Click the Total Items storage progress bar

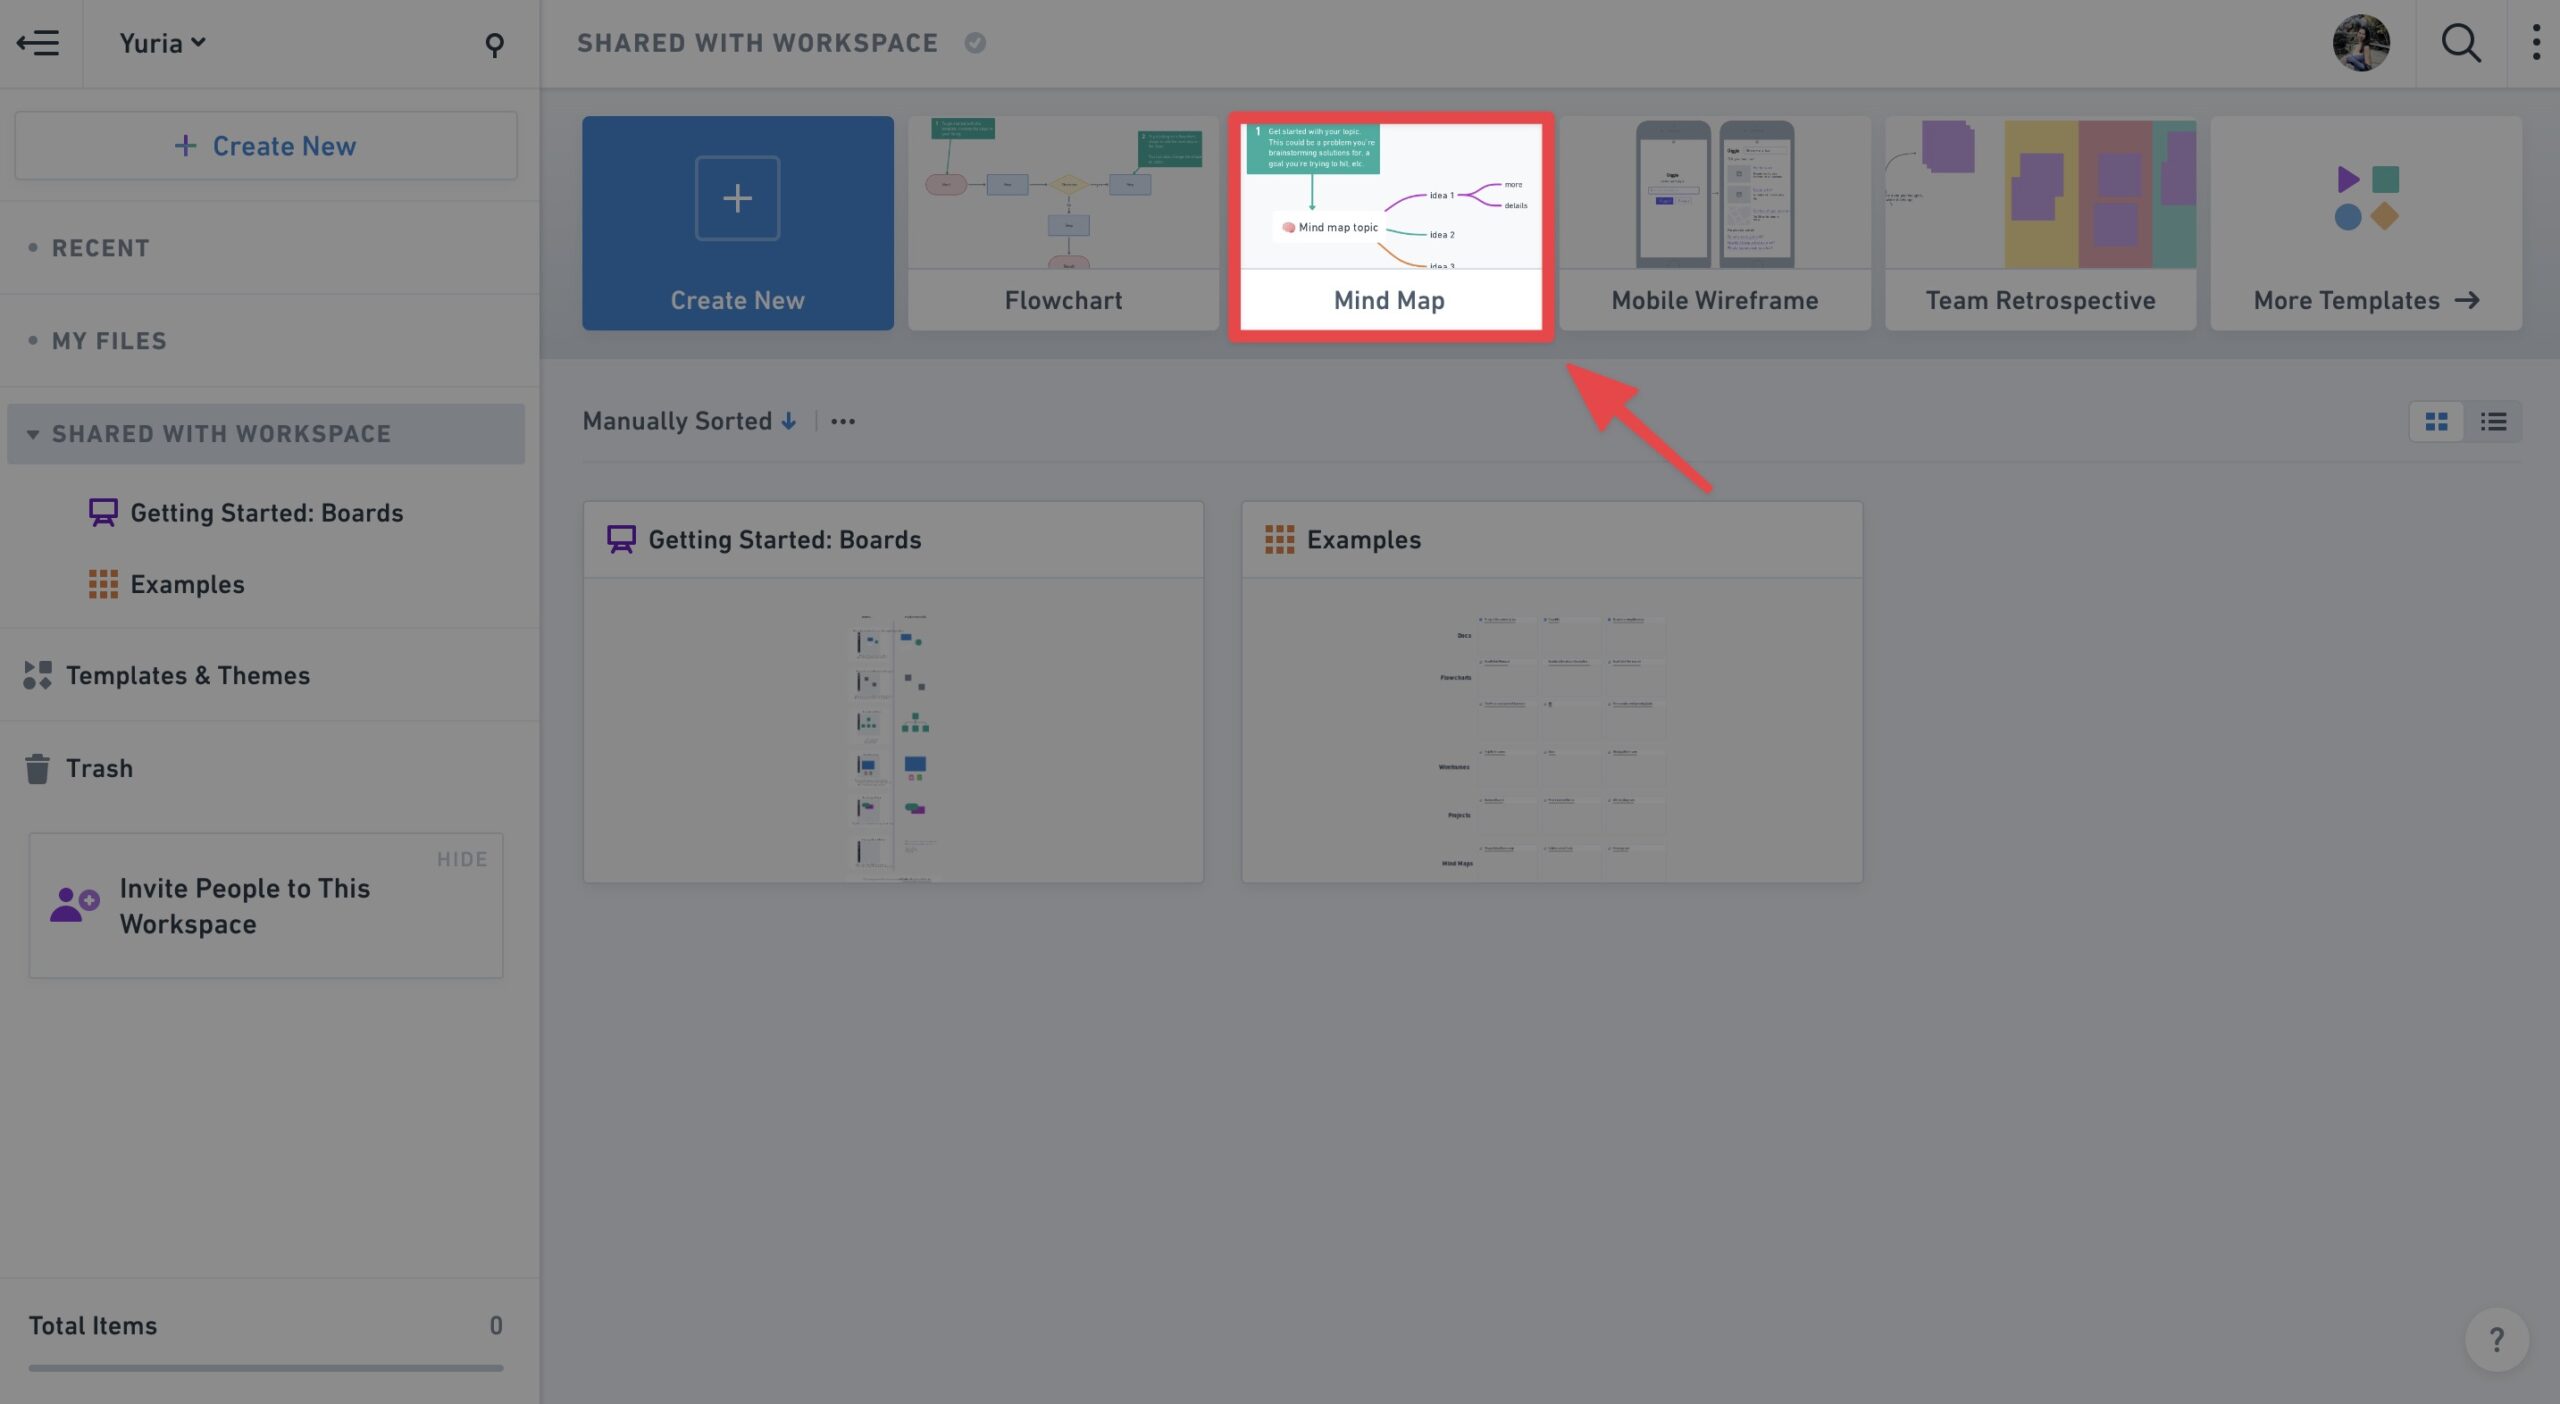coord(266,1368)
